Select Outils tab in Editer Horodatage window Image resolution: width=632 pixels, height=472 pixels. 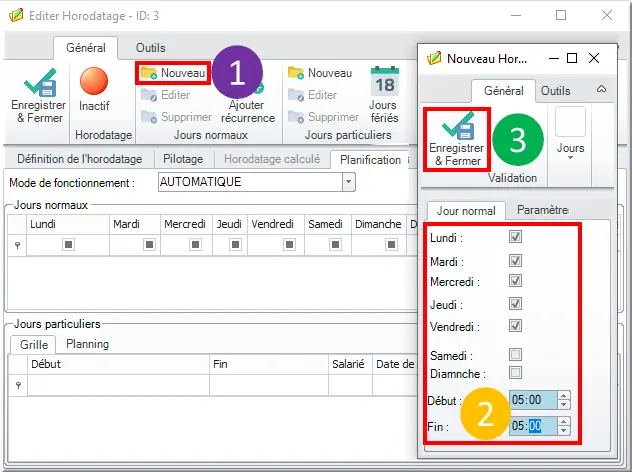pos(150,48)
